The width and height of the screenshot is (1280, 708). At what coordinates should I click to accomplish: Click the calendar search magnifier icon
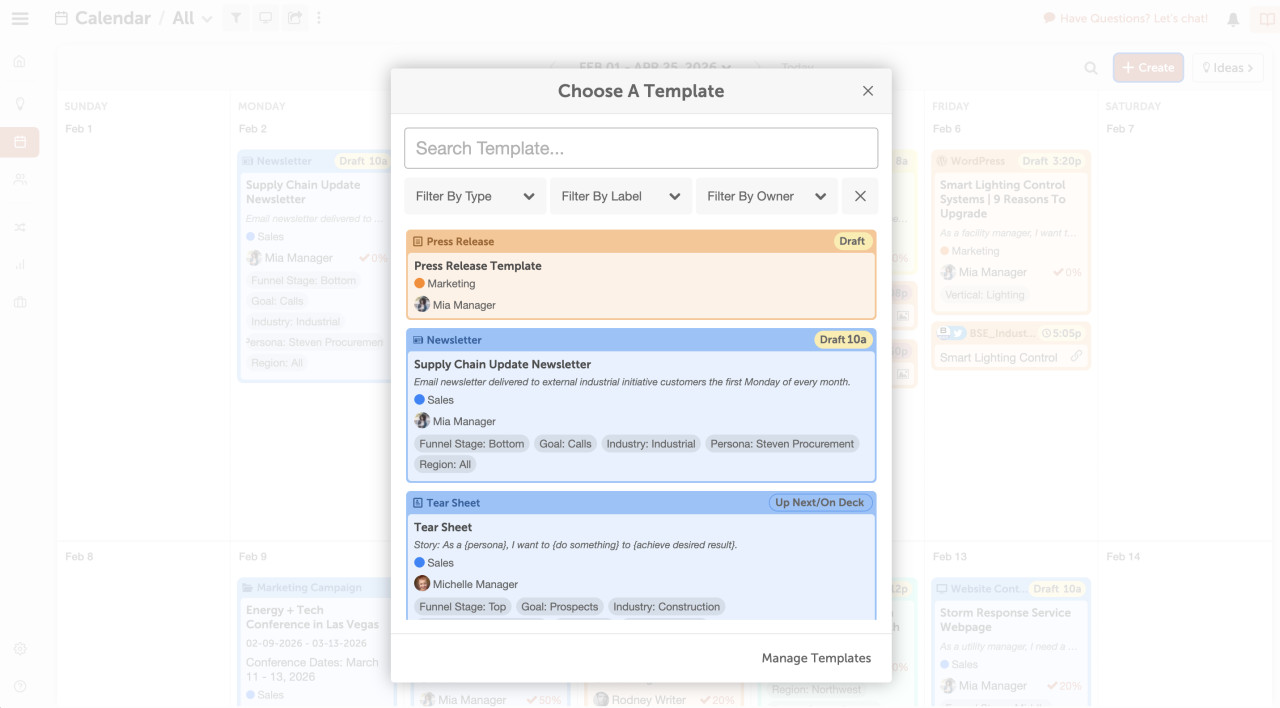click(1091, 68)
